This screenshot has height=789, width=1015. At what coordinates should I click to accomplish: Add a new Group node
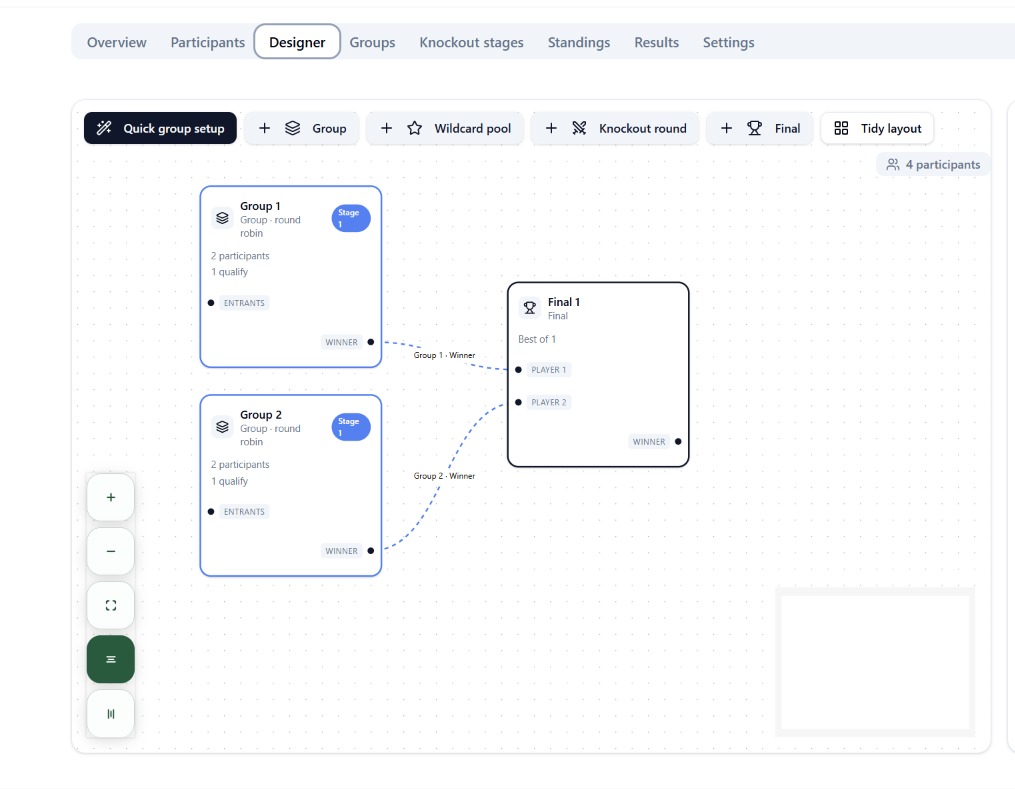(x=302, y=128)
